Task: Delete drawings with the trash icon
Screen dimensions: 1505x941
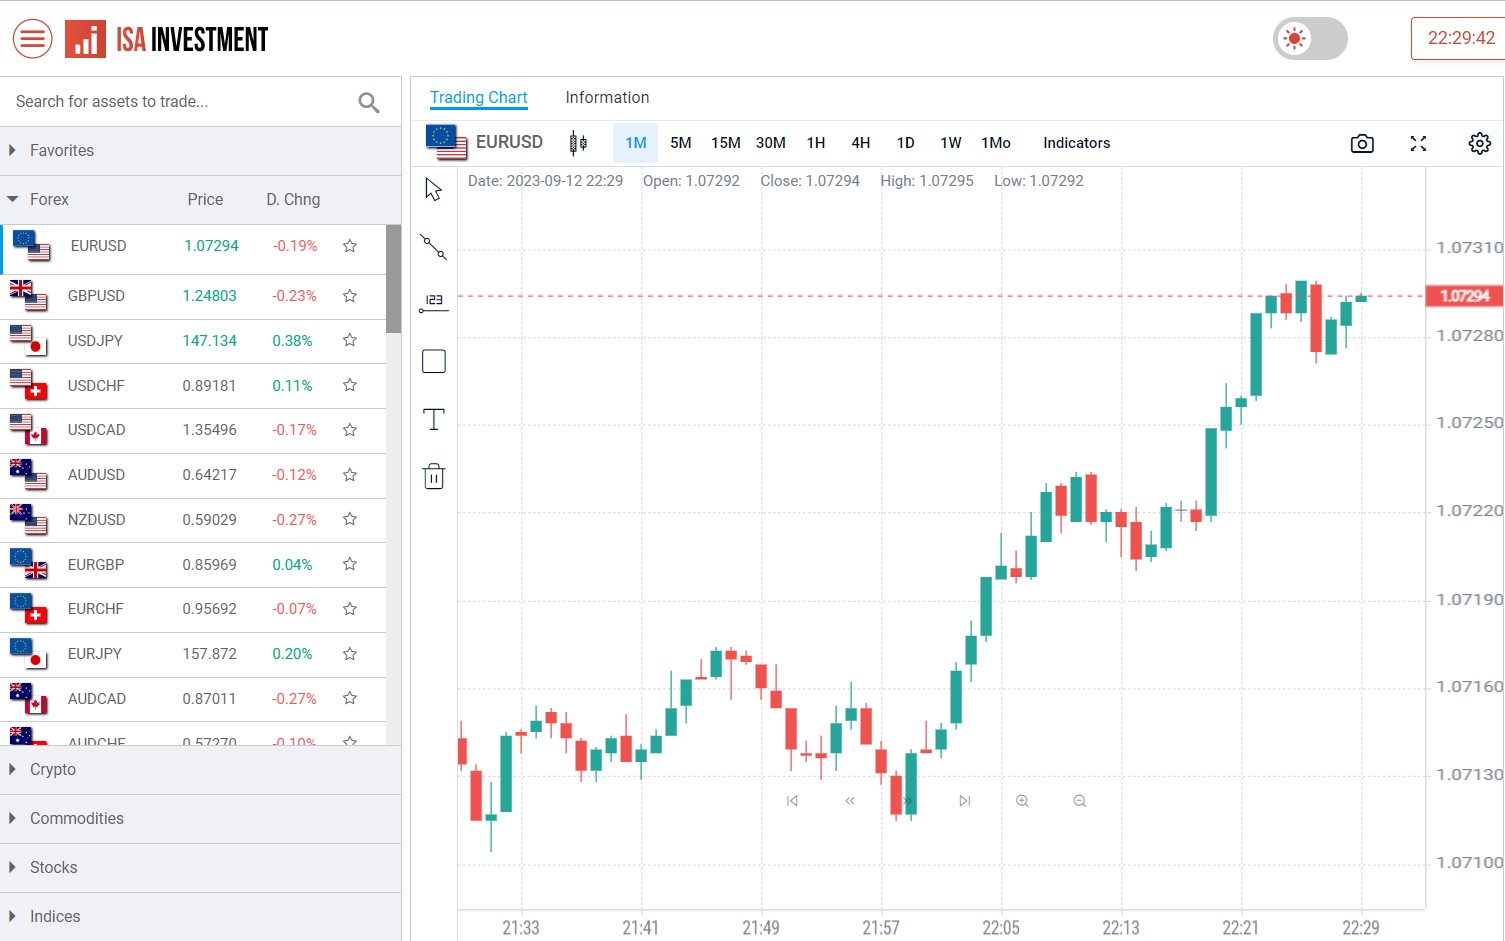Action: point(434,476)
